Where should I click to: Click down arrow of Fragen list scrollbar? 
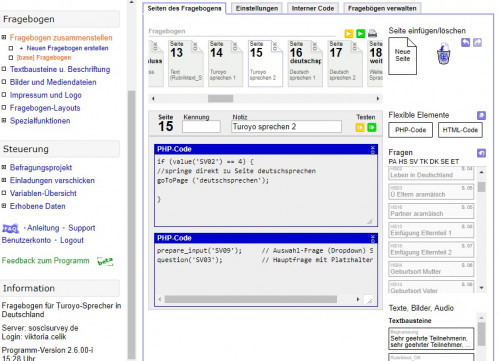pyautogui.click(x=481, y=288)
